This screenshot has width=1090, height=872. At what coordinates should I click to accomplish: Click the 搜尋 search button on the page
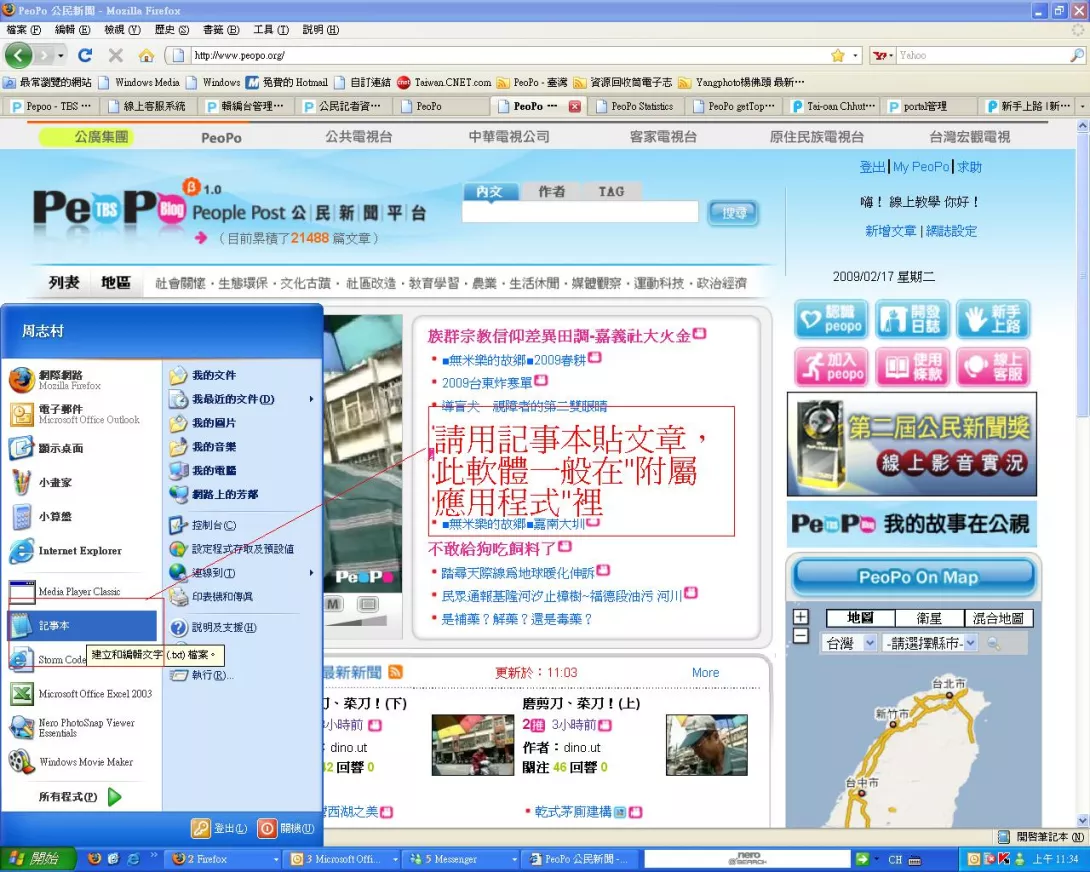pyautogui.click(x=733, y=213)
